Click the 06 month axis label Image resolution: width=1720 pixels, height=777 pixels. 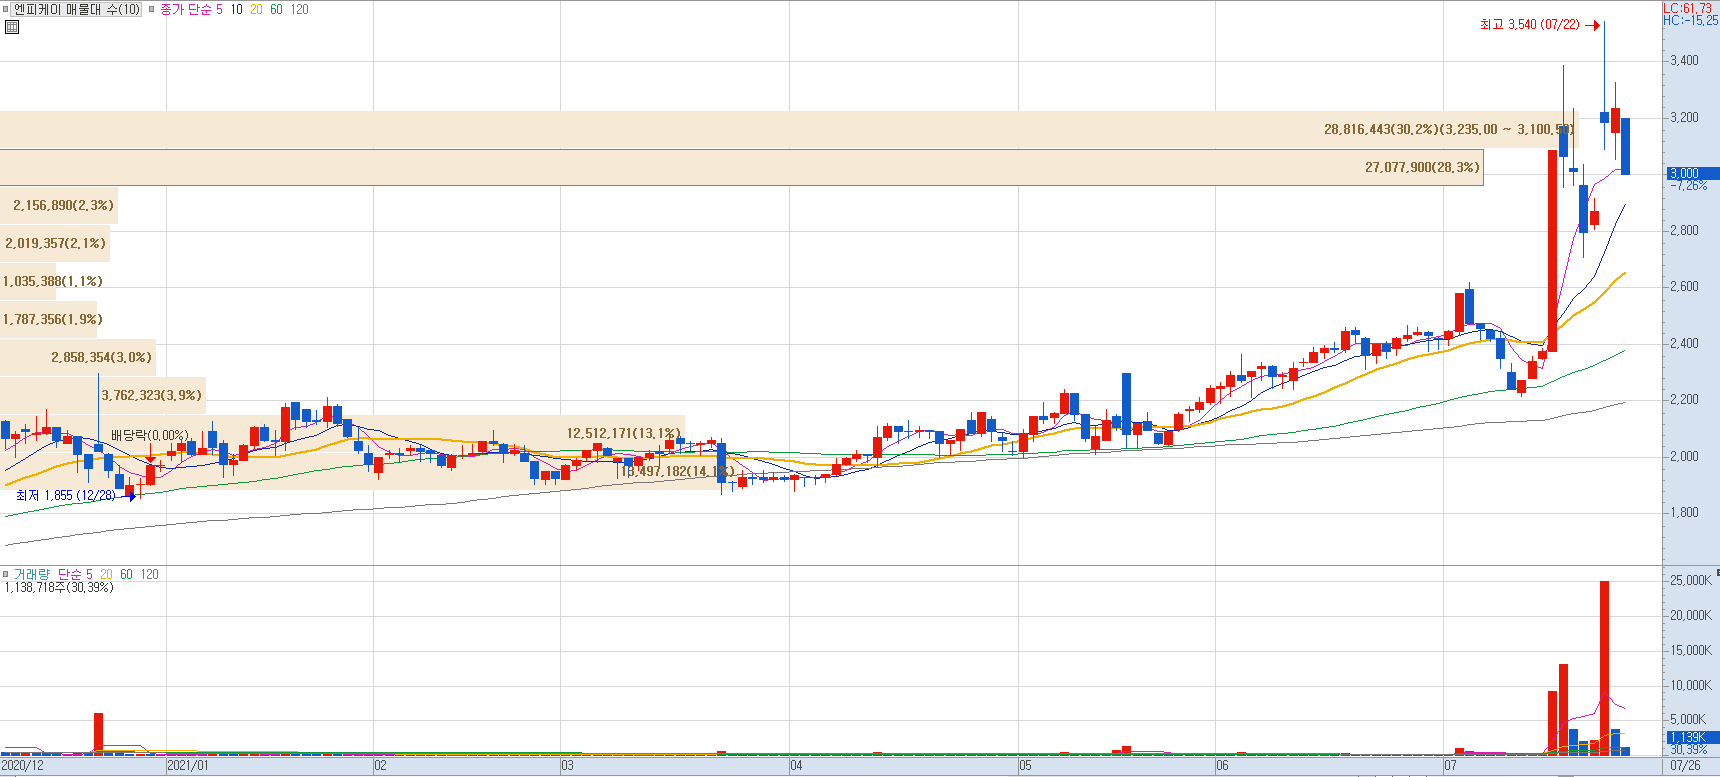coord(1222,766)
